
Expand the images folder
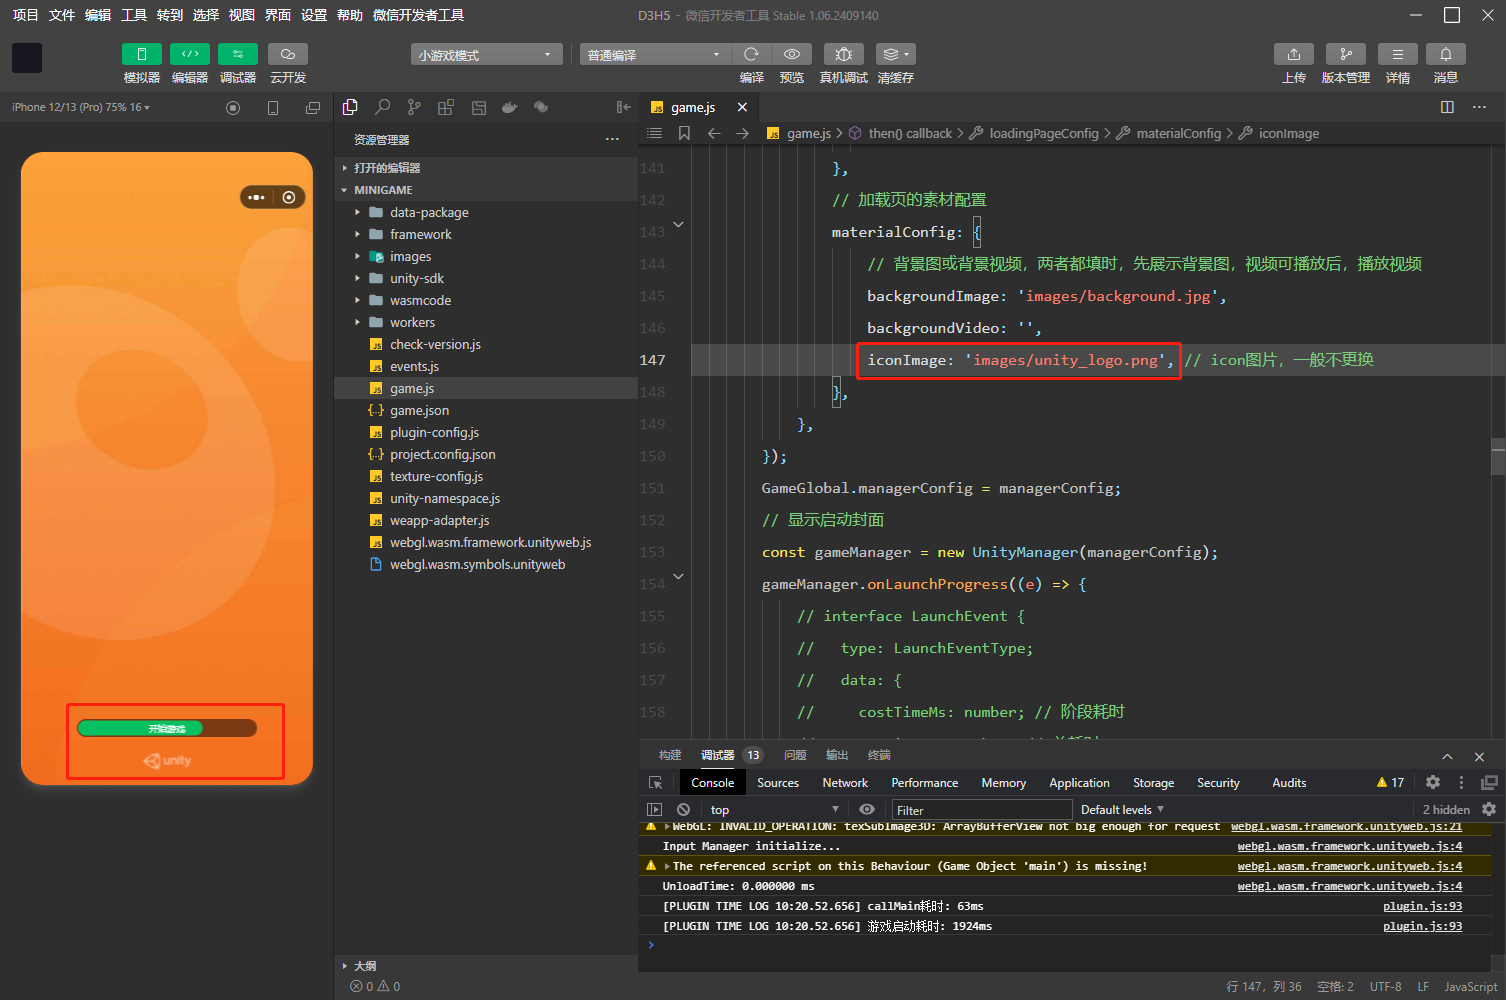[x=410, y=257]
